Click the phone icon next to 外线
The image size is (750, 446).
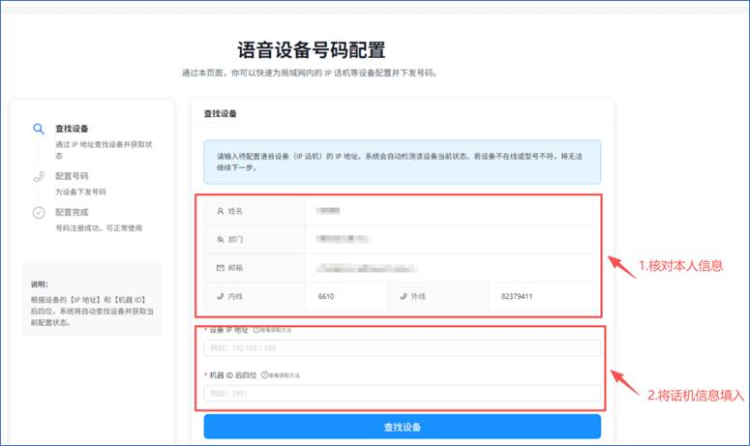[x=403, y=297]
